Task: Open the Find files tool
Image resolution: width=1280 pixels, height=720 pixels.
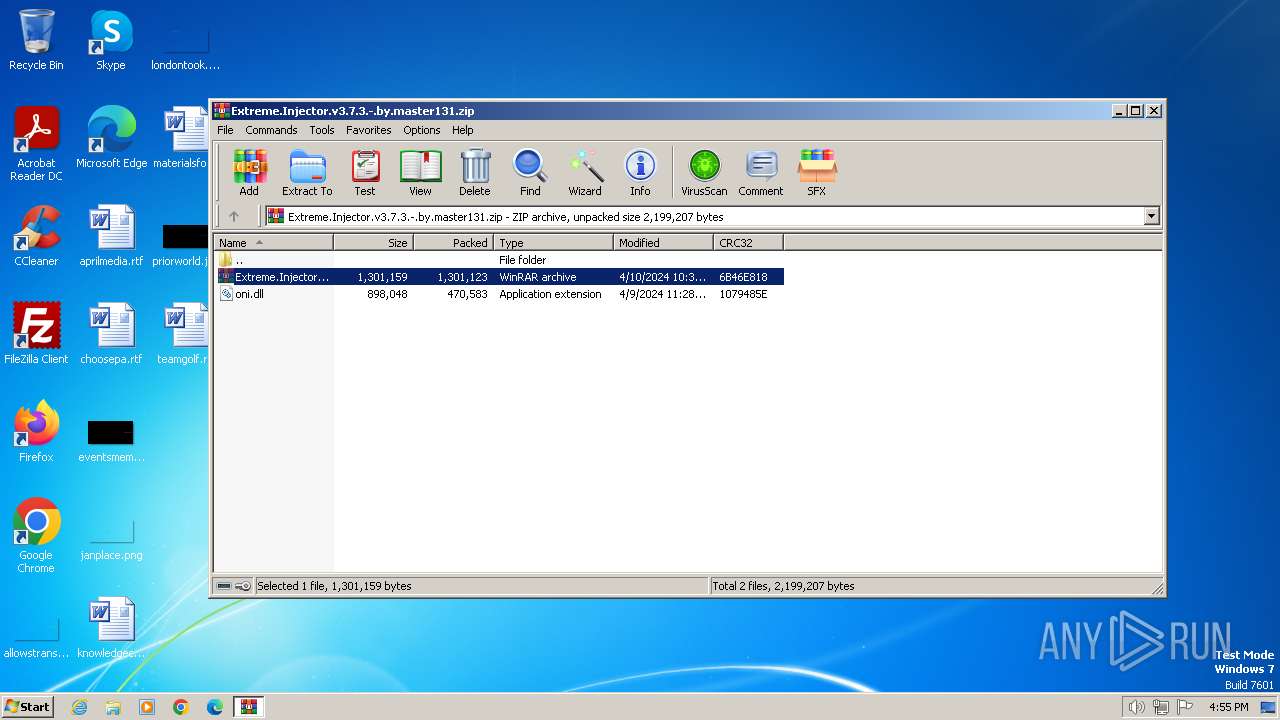Action: point(530,173)
